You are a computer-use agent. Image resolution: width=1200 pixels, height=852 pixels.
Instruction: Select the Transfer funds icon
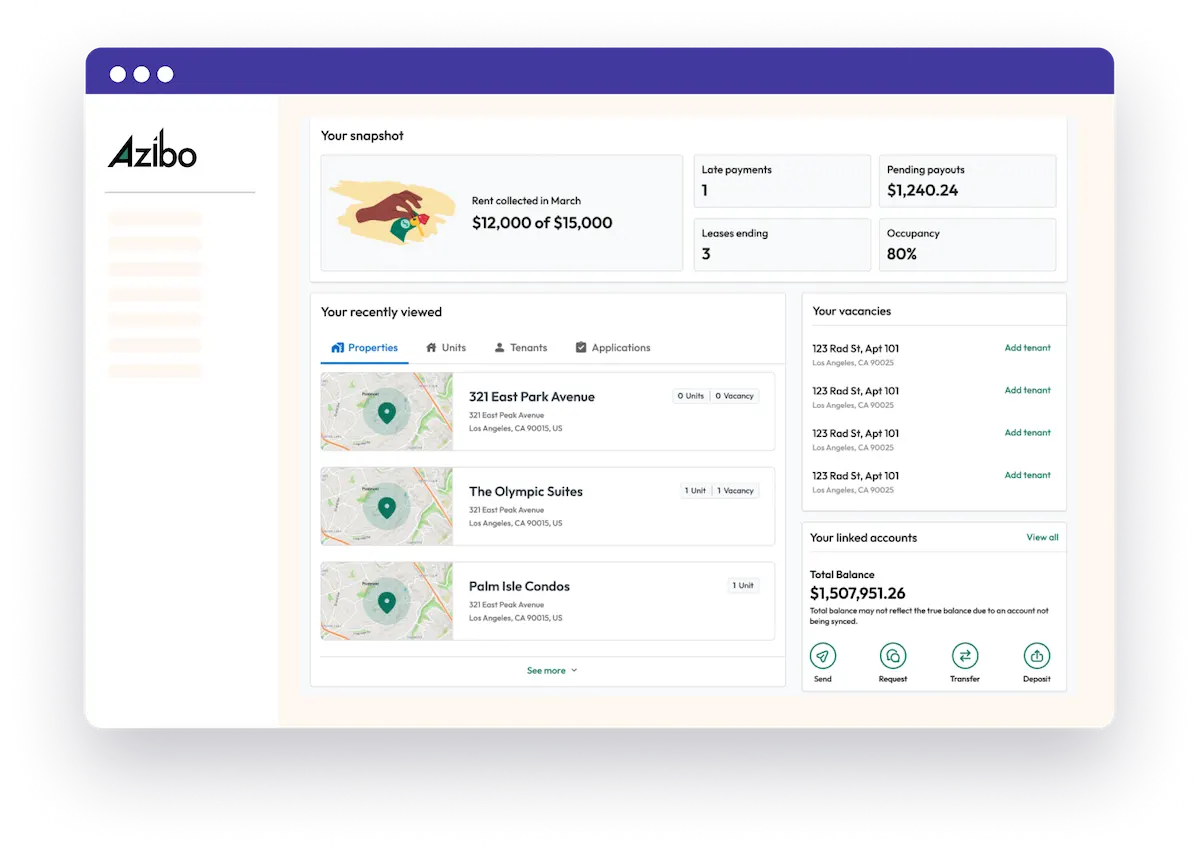coord(964,656)
